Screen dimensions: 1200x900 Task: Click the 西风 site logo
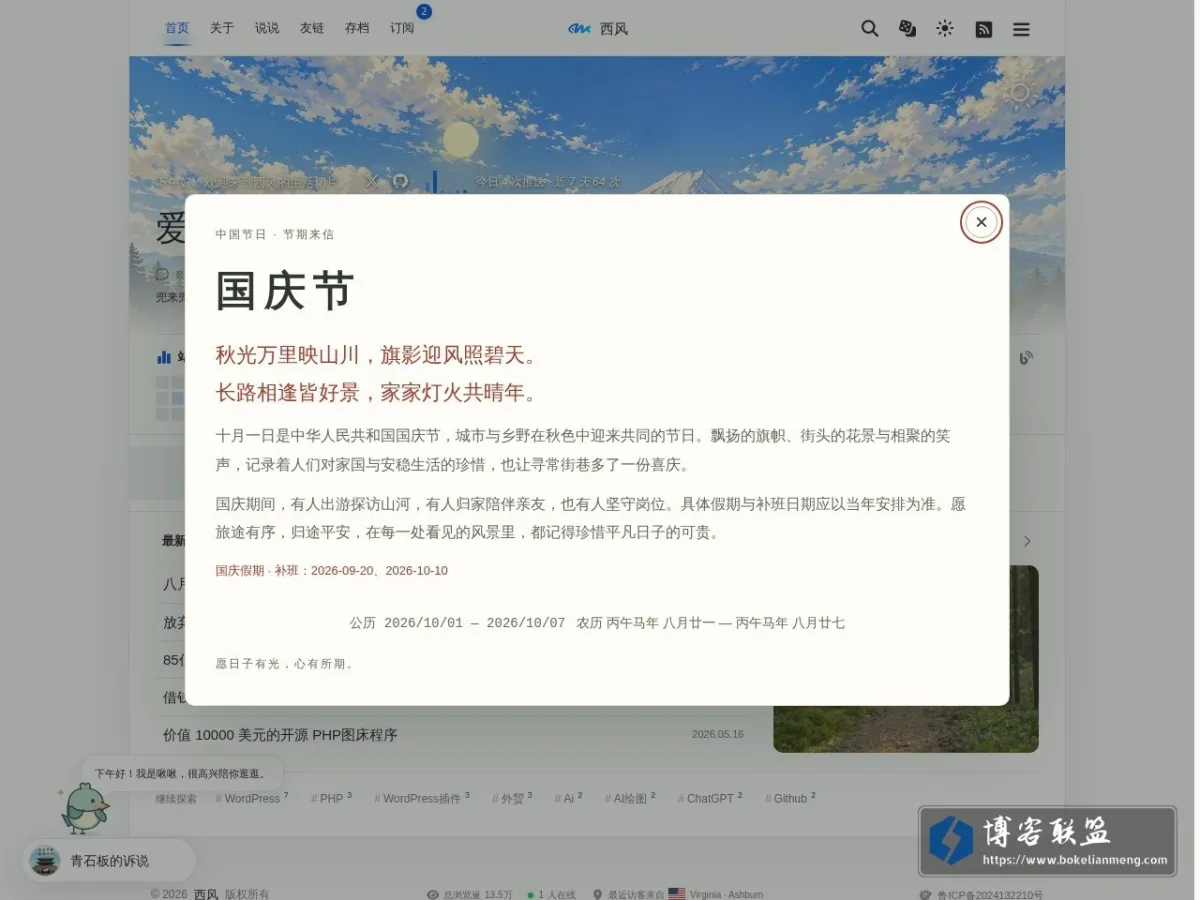tap(598, 29)
